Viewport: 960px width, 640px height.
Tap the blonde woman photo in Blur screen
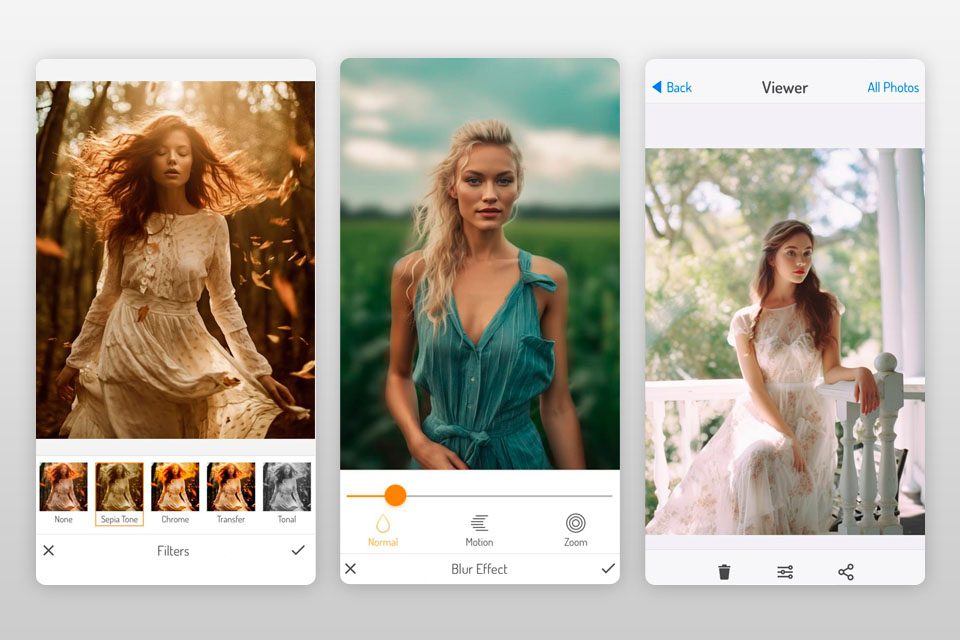[x=480, y=264]
